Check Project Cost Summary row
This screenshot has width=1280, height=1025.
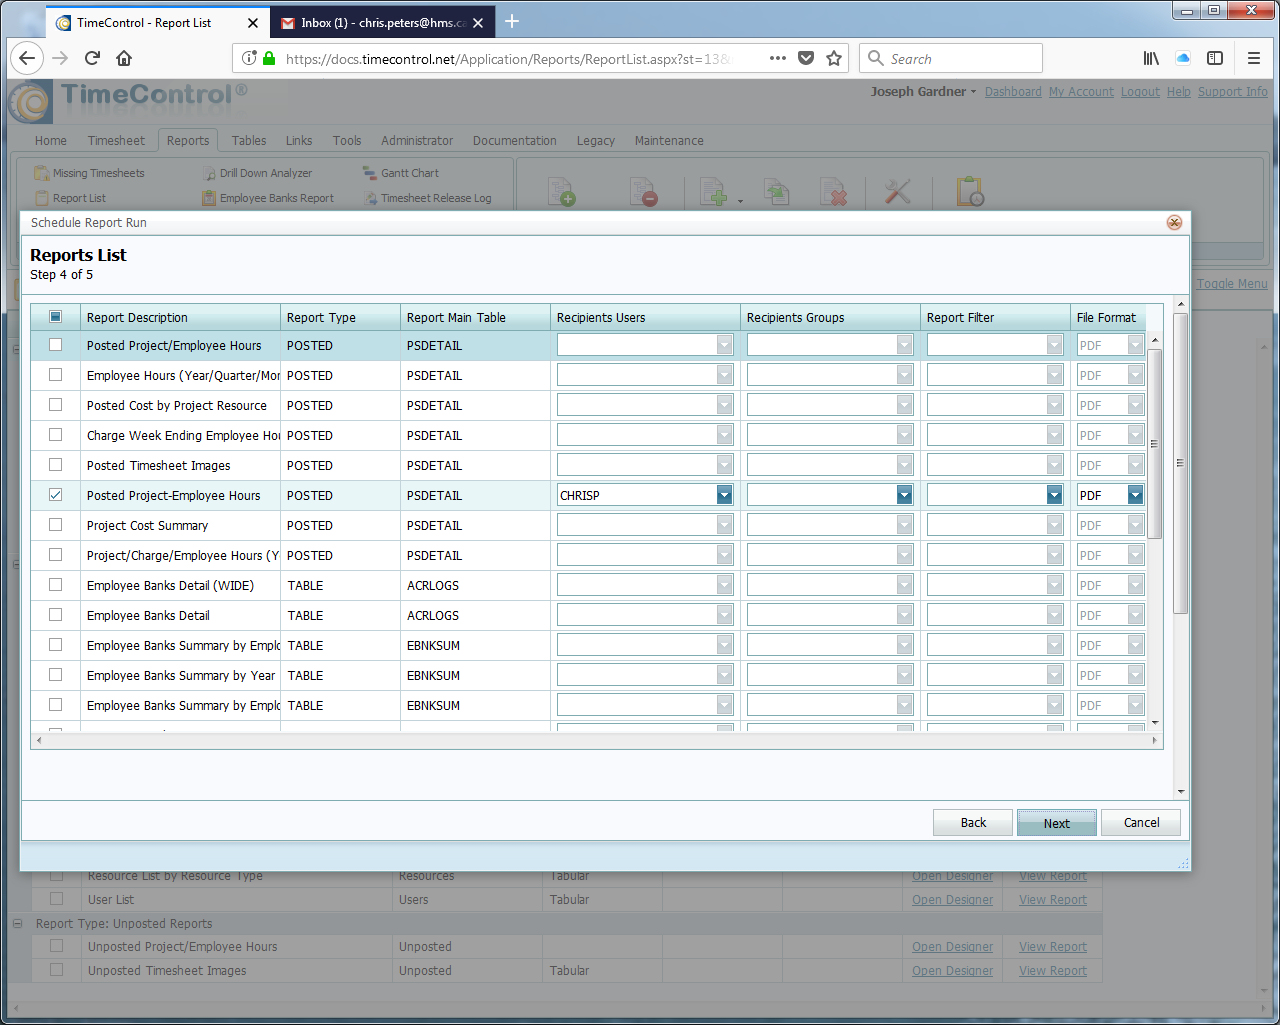click(x=56, y=525)
